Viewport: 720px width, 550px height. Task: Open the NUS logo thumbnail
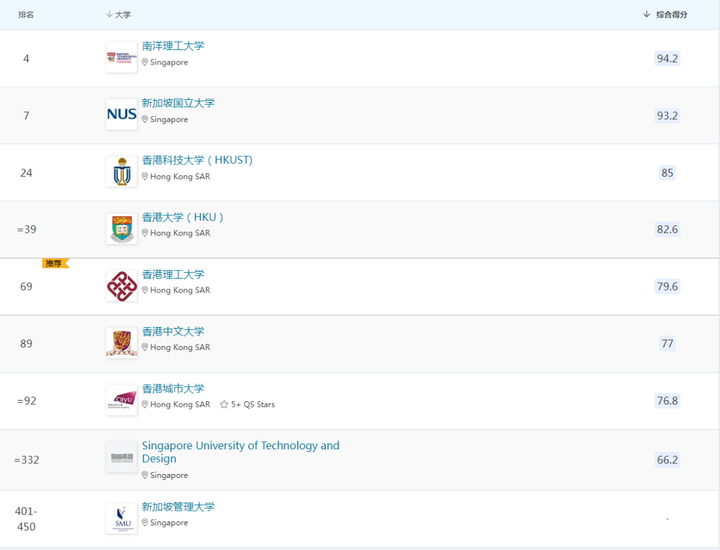click(122, 114)
